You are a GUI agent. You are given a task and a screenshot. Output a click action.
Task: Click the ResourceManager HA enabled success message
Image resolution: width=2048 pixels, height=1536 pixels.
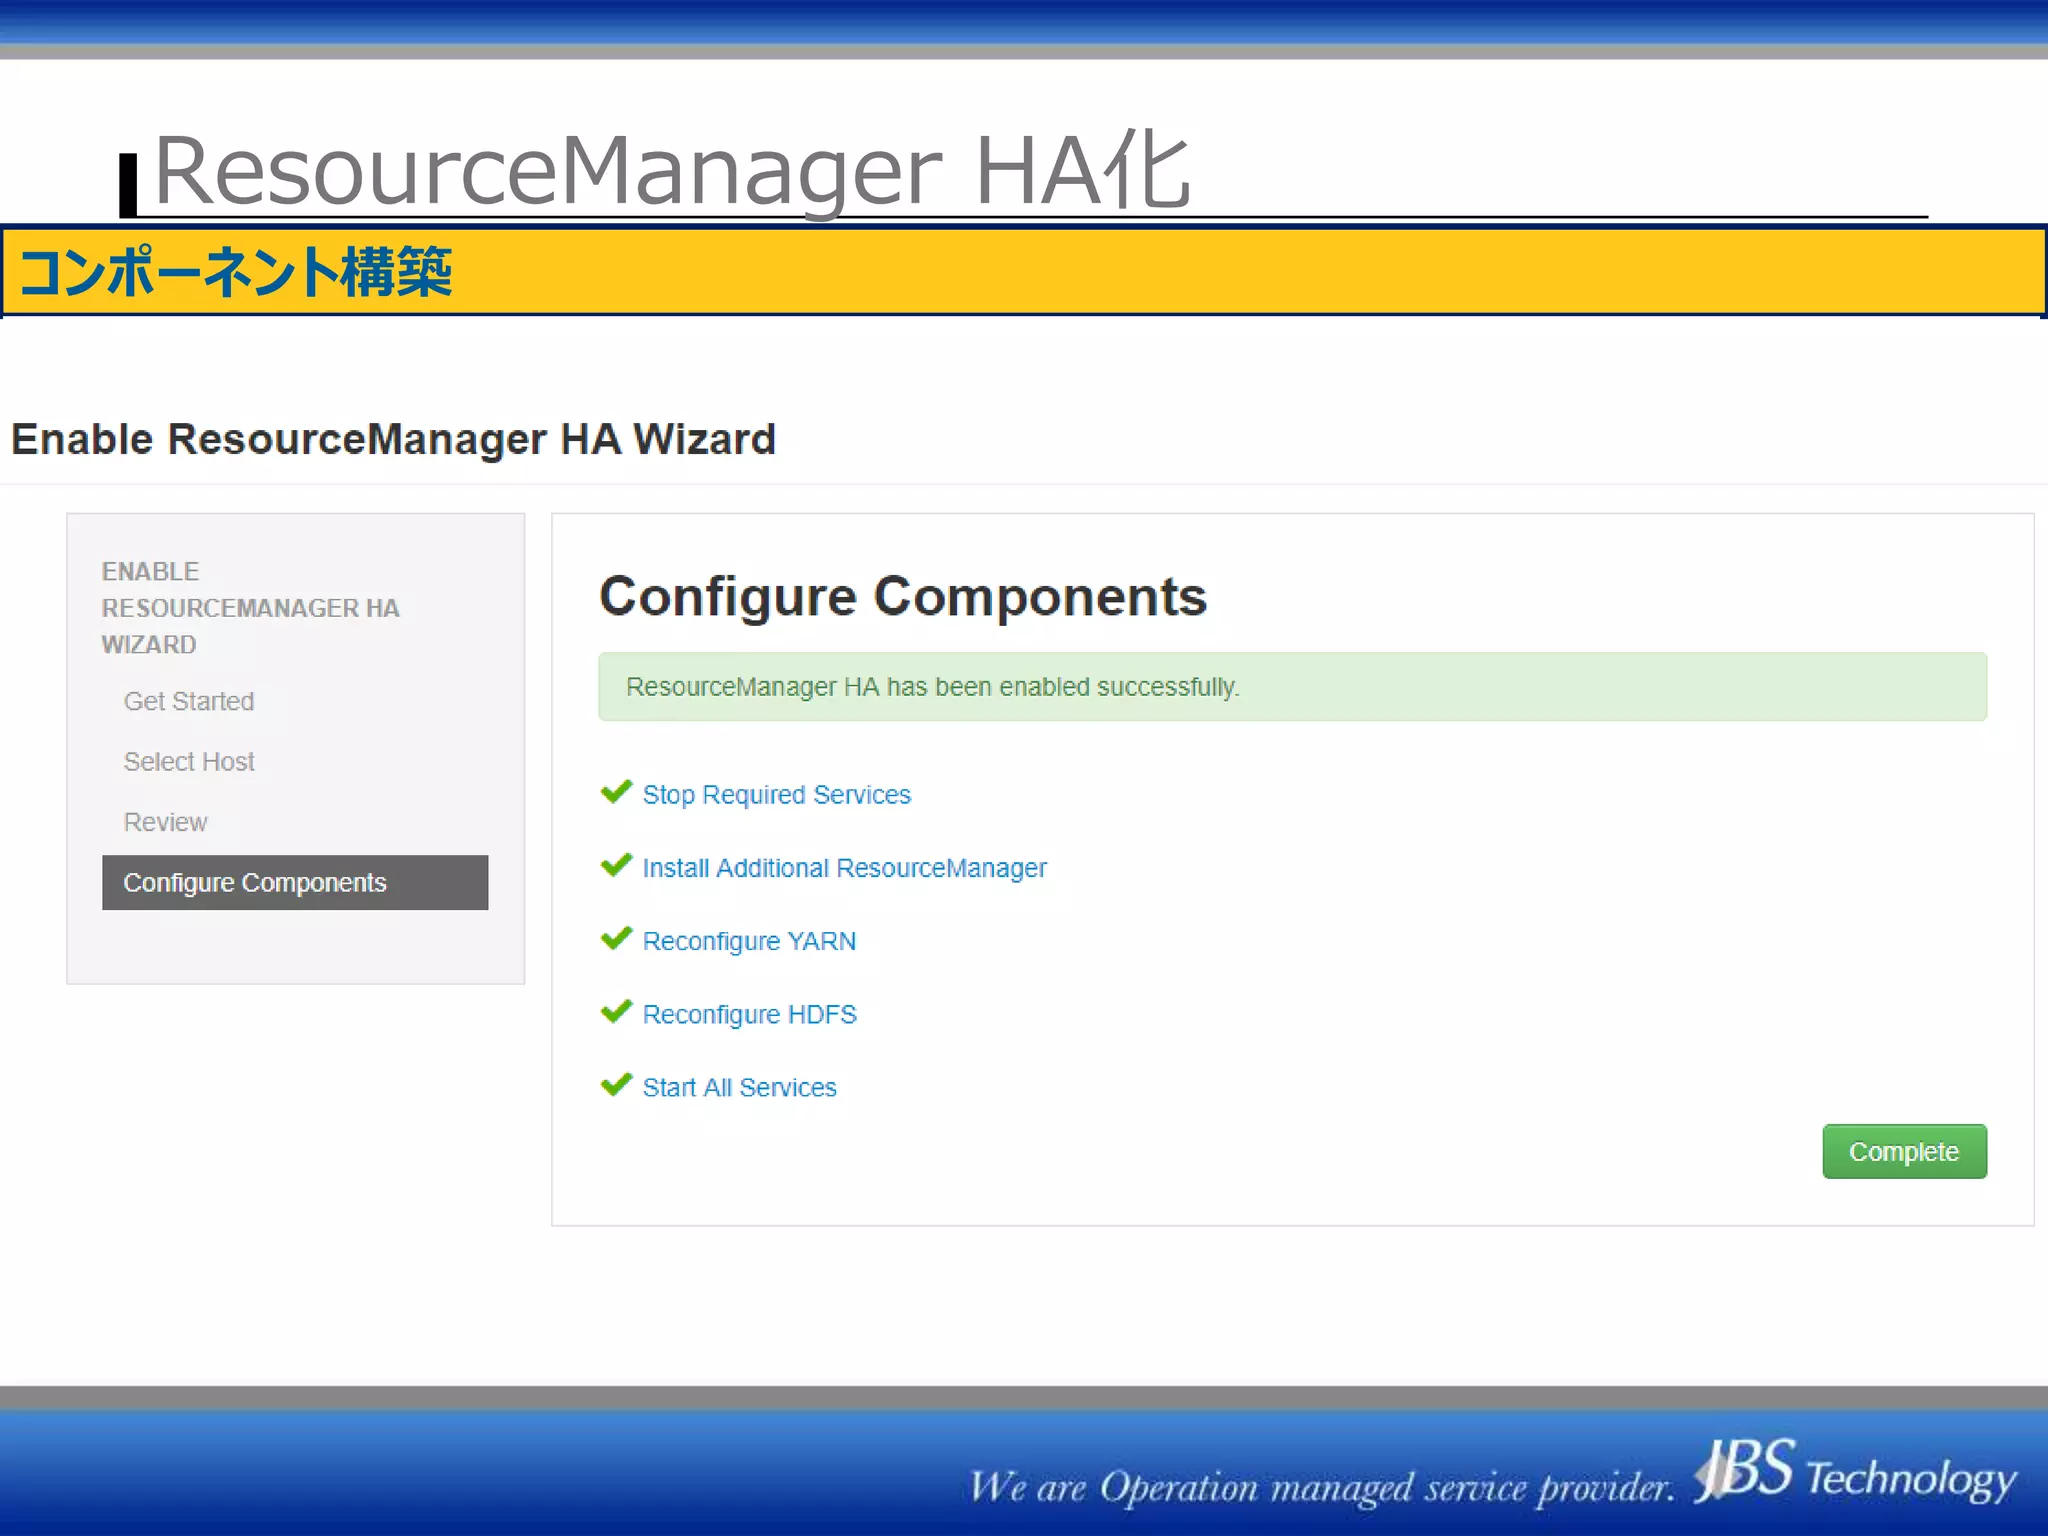click(x=1292, y=687)
